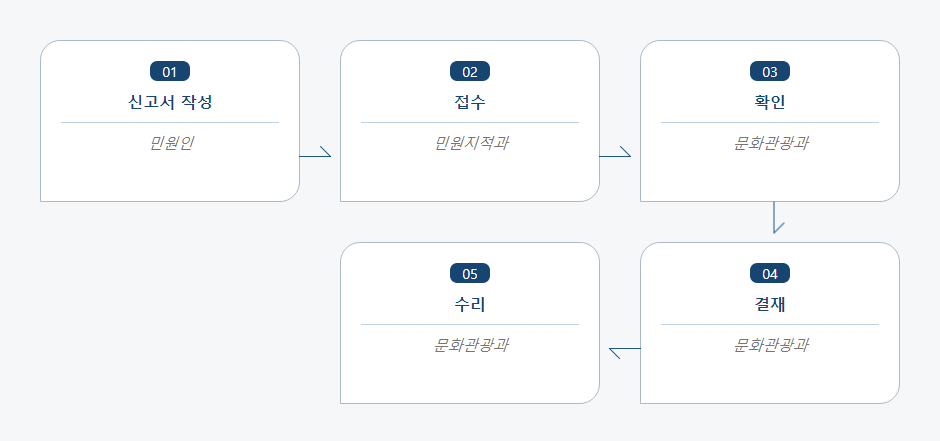The image size is (940, 441).
Task: Click the left arrow between steps 04 and 05
Action: click(625, 352)
